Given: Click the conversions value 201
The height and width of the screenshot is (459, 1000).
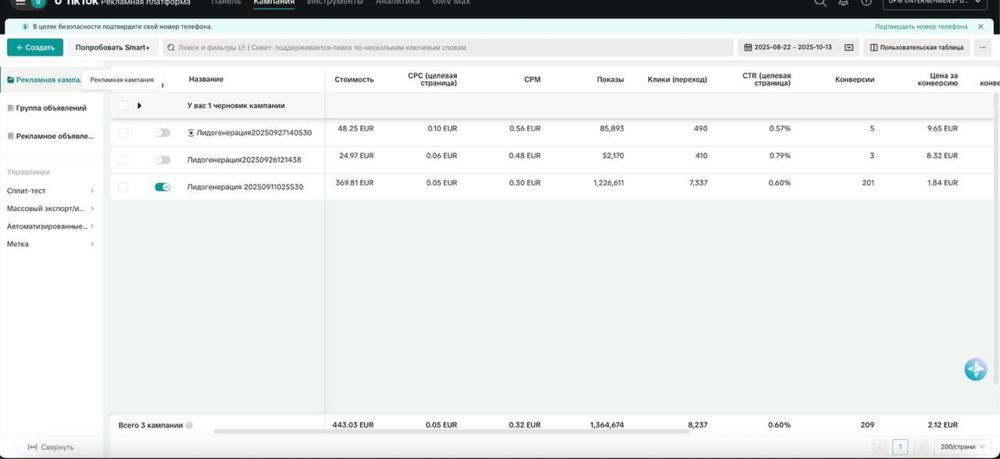Looking at the screenshot, I should tap(868, 183).
